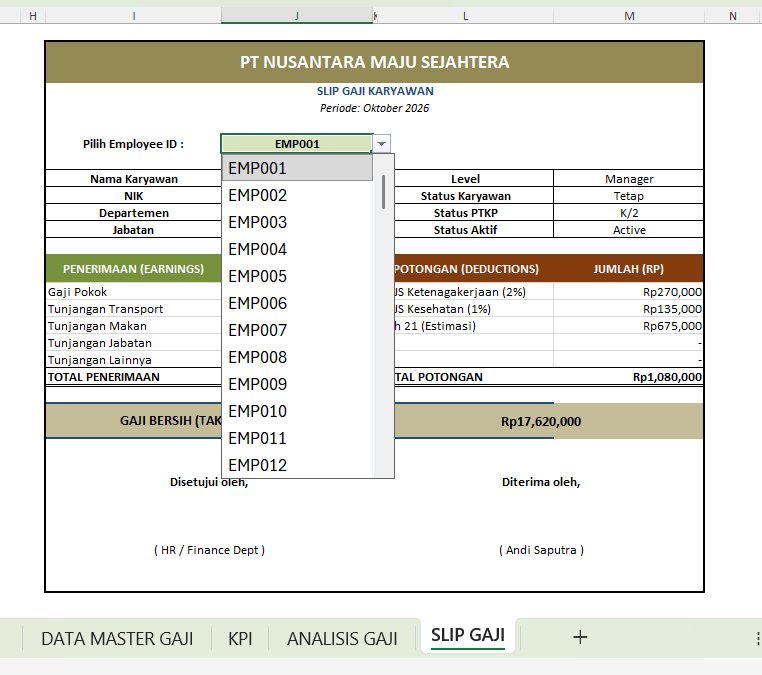
Task: Select EMP002 from the dropdown list
Action: coord(297,195)
